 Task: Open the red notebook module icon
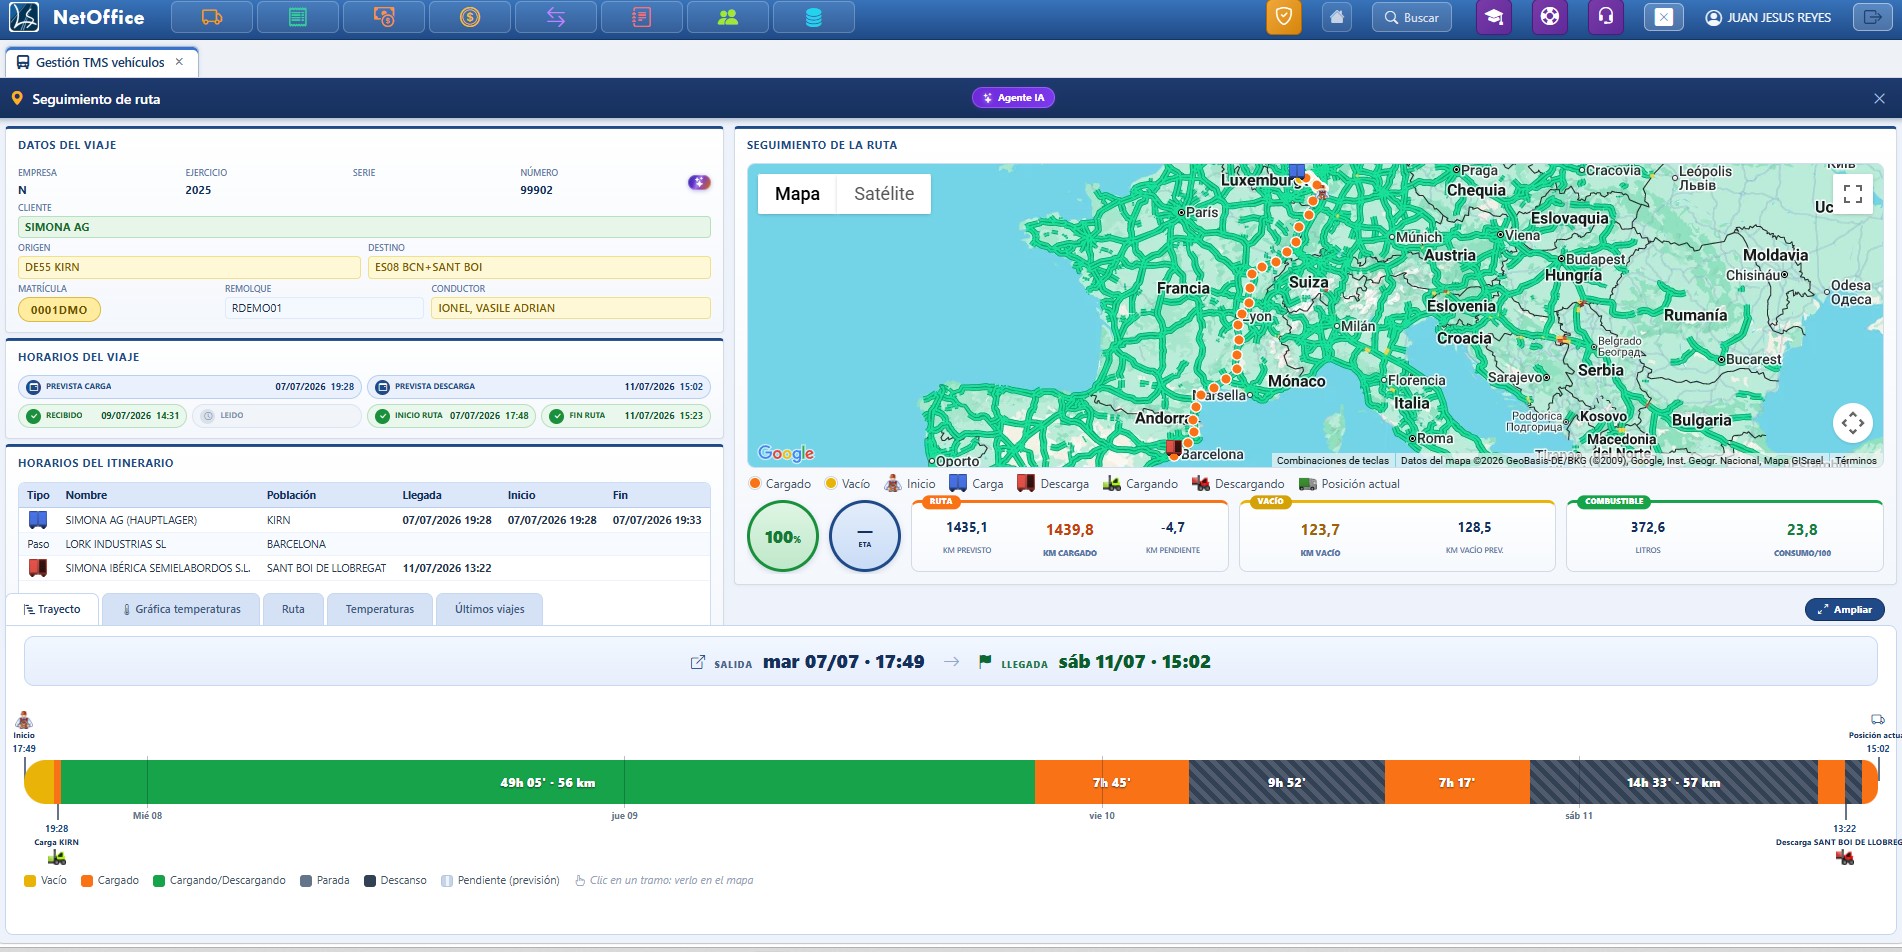[x=641, y=17]
